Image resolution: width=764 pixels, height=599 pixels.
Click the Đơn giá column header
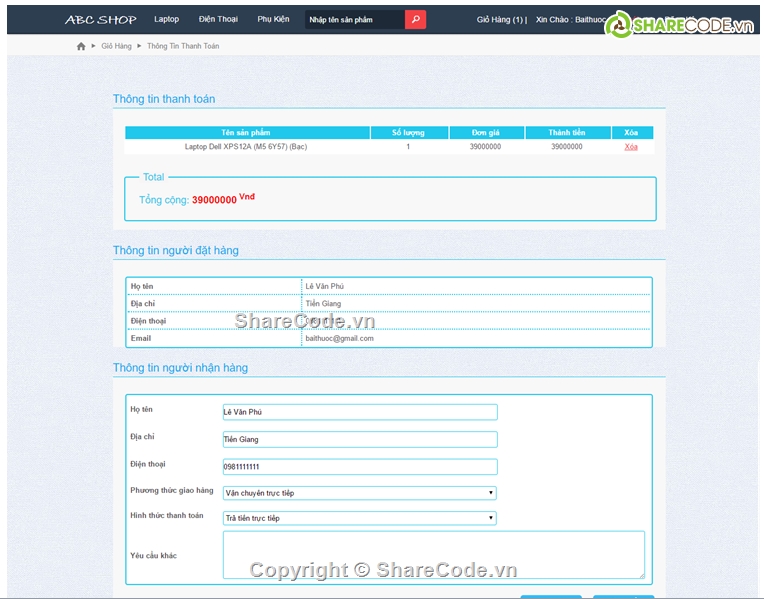tap(486, 133)
